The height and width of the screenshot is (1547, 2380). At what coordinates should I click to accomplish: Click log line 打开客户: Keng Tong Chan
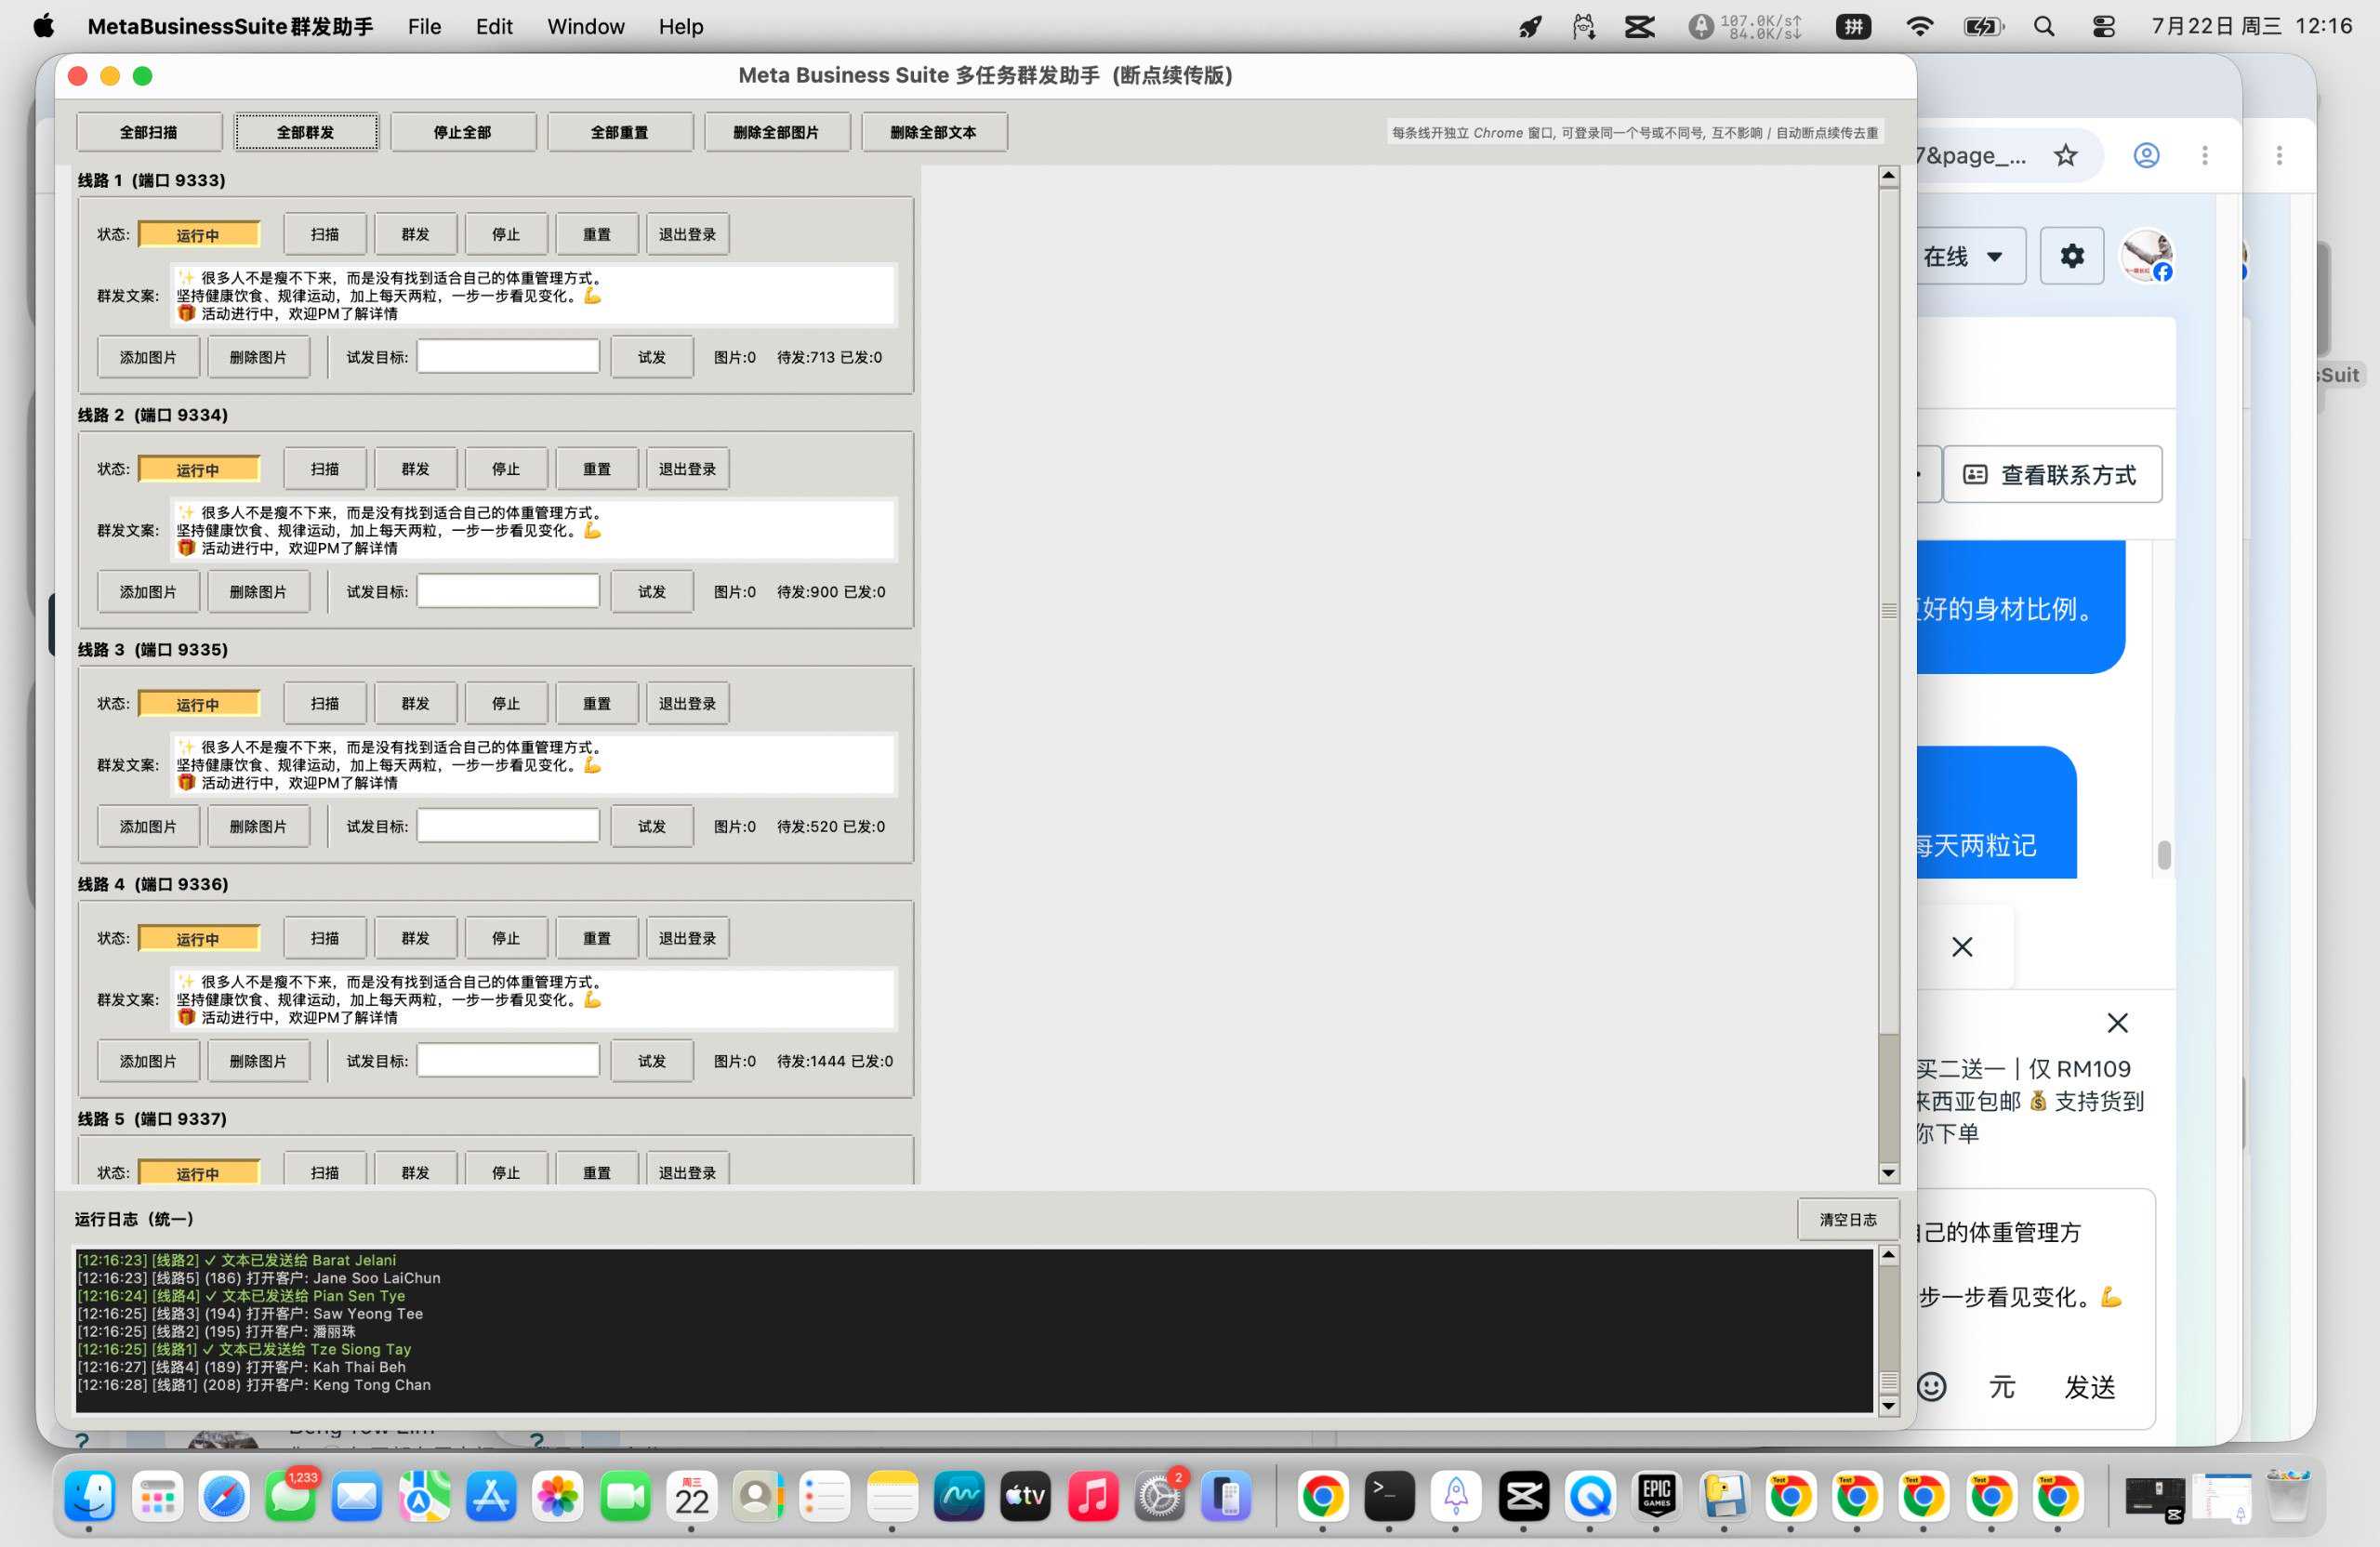[x=254, y=1385]
